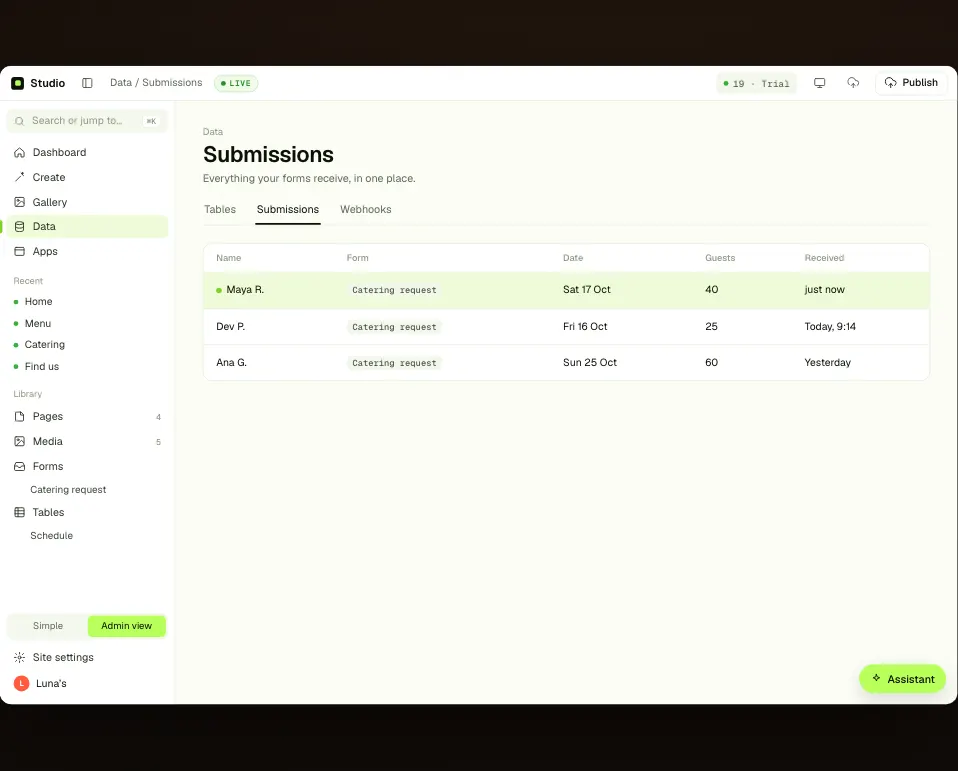958x771 pixels.
Task: Click the Publish button
Action: [911, 83]
